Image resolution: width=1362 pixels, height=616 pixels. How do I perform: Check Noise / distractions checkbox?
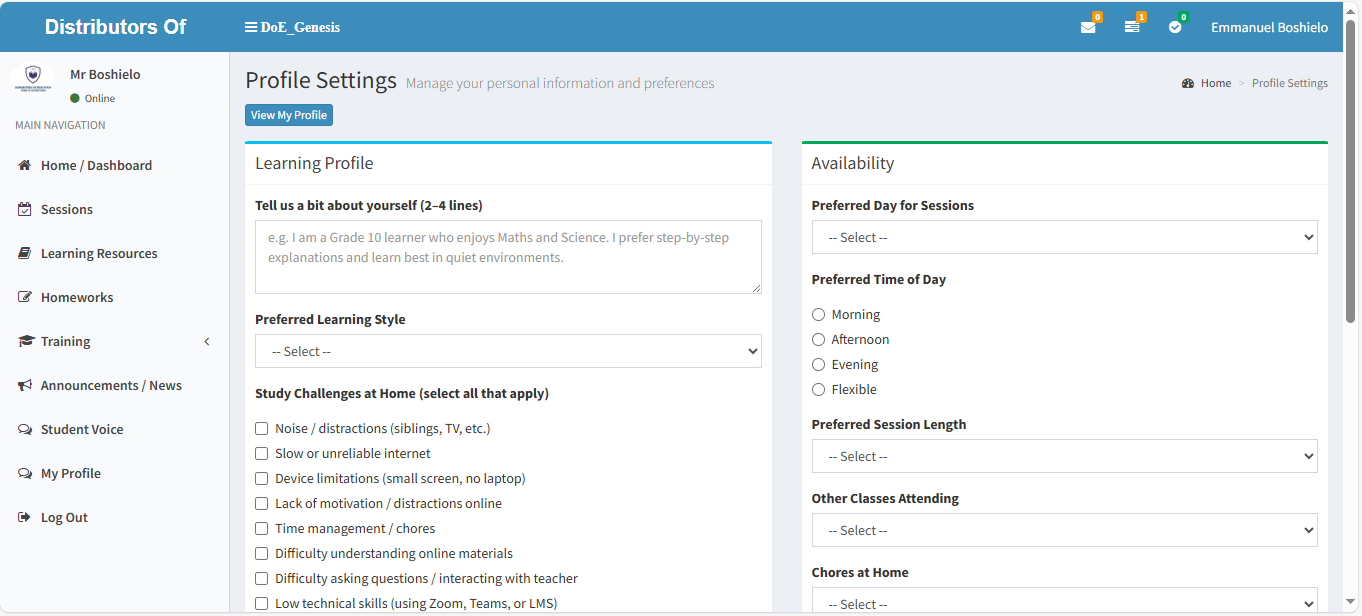pos(262,429)
